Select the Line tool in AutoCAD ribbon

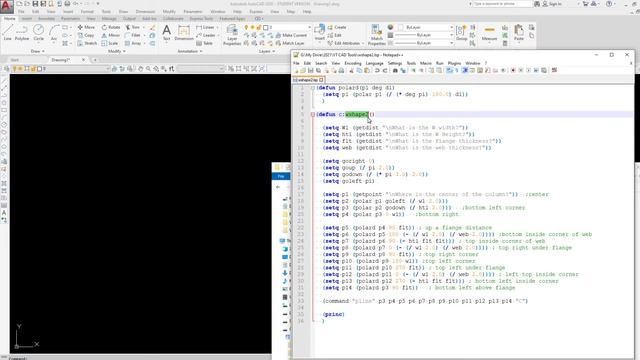7,32
